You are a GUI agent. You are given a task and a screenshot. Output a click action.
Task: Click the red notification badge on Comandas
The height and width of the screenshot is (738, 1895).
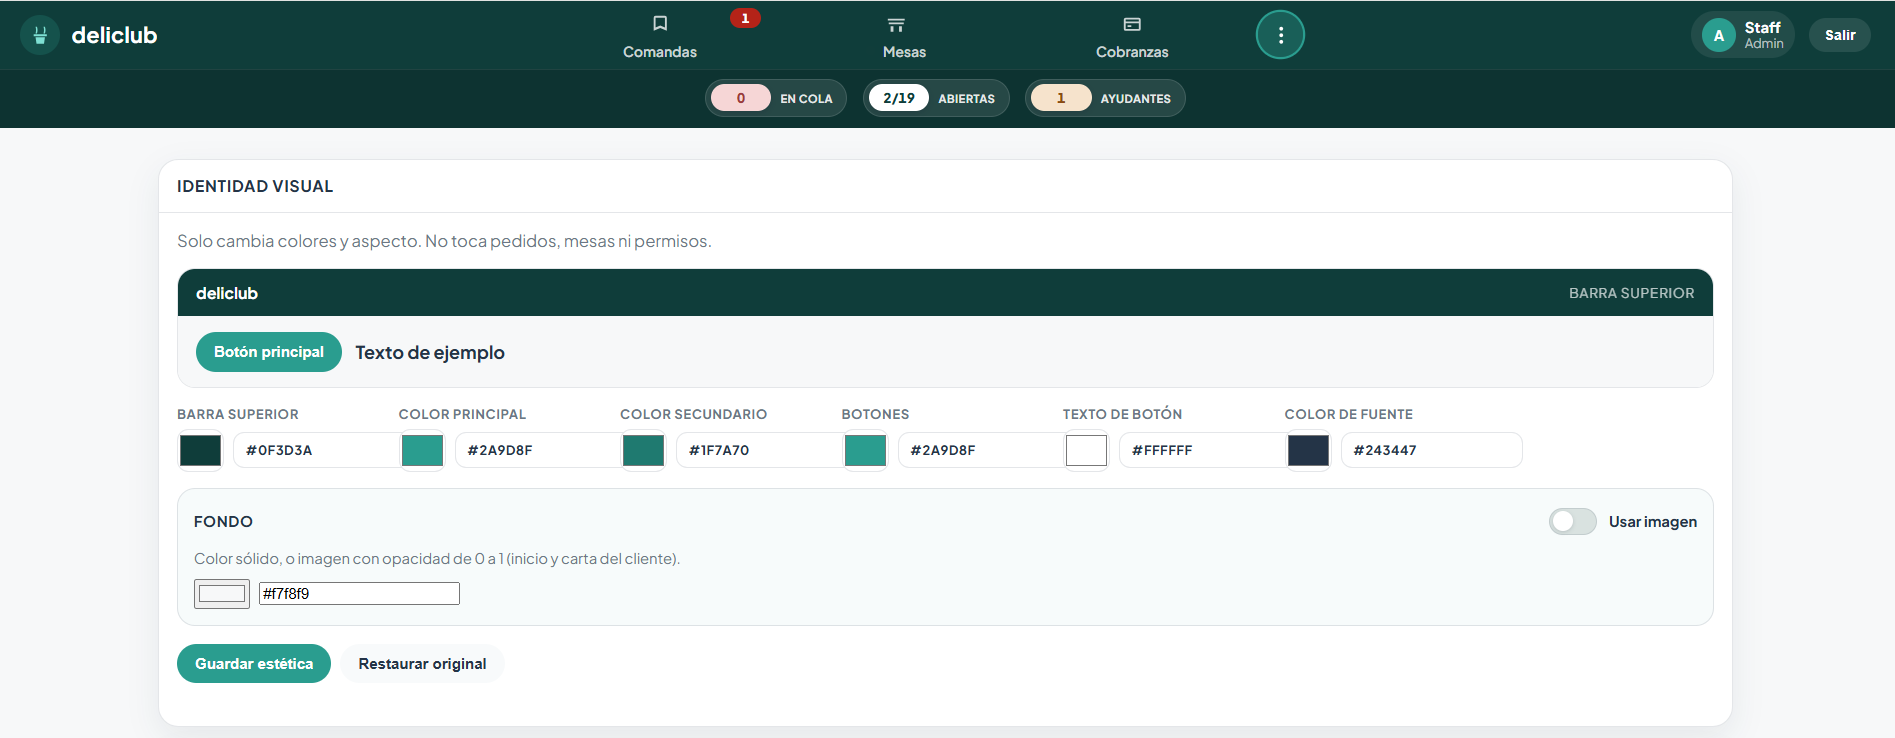coord(745,18)
